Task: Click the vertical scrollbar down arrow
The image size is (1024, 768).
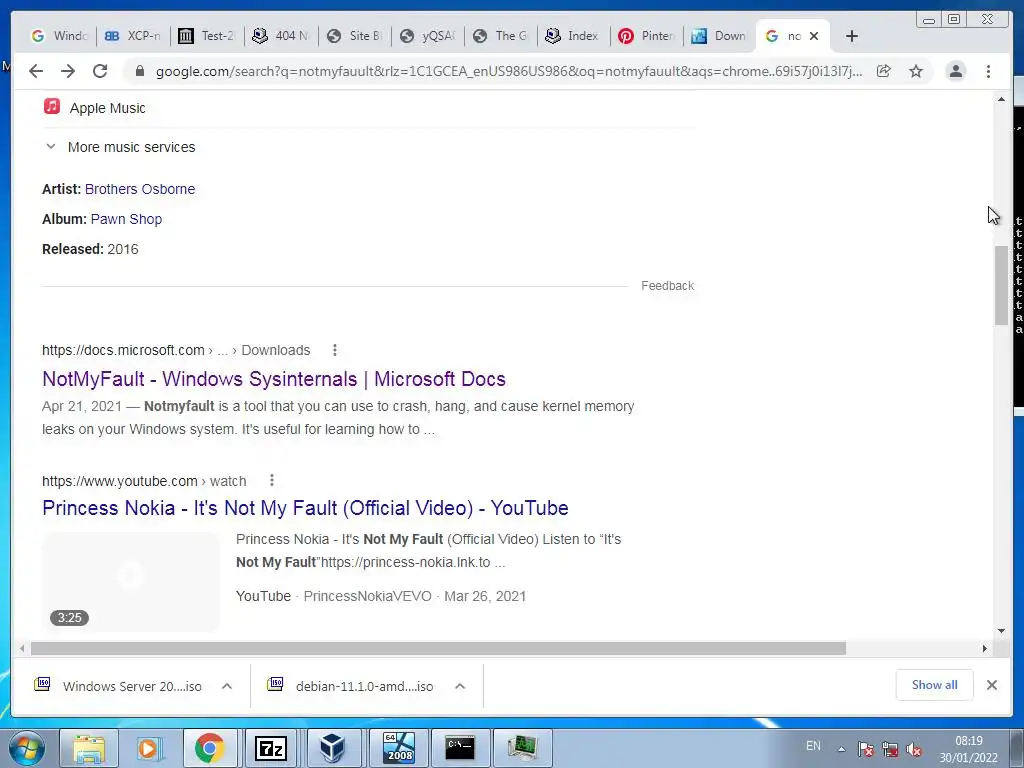Action: click(x=1001, y=631)
